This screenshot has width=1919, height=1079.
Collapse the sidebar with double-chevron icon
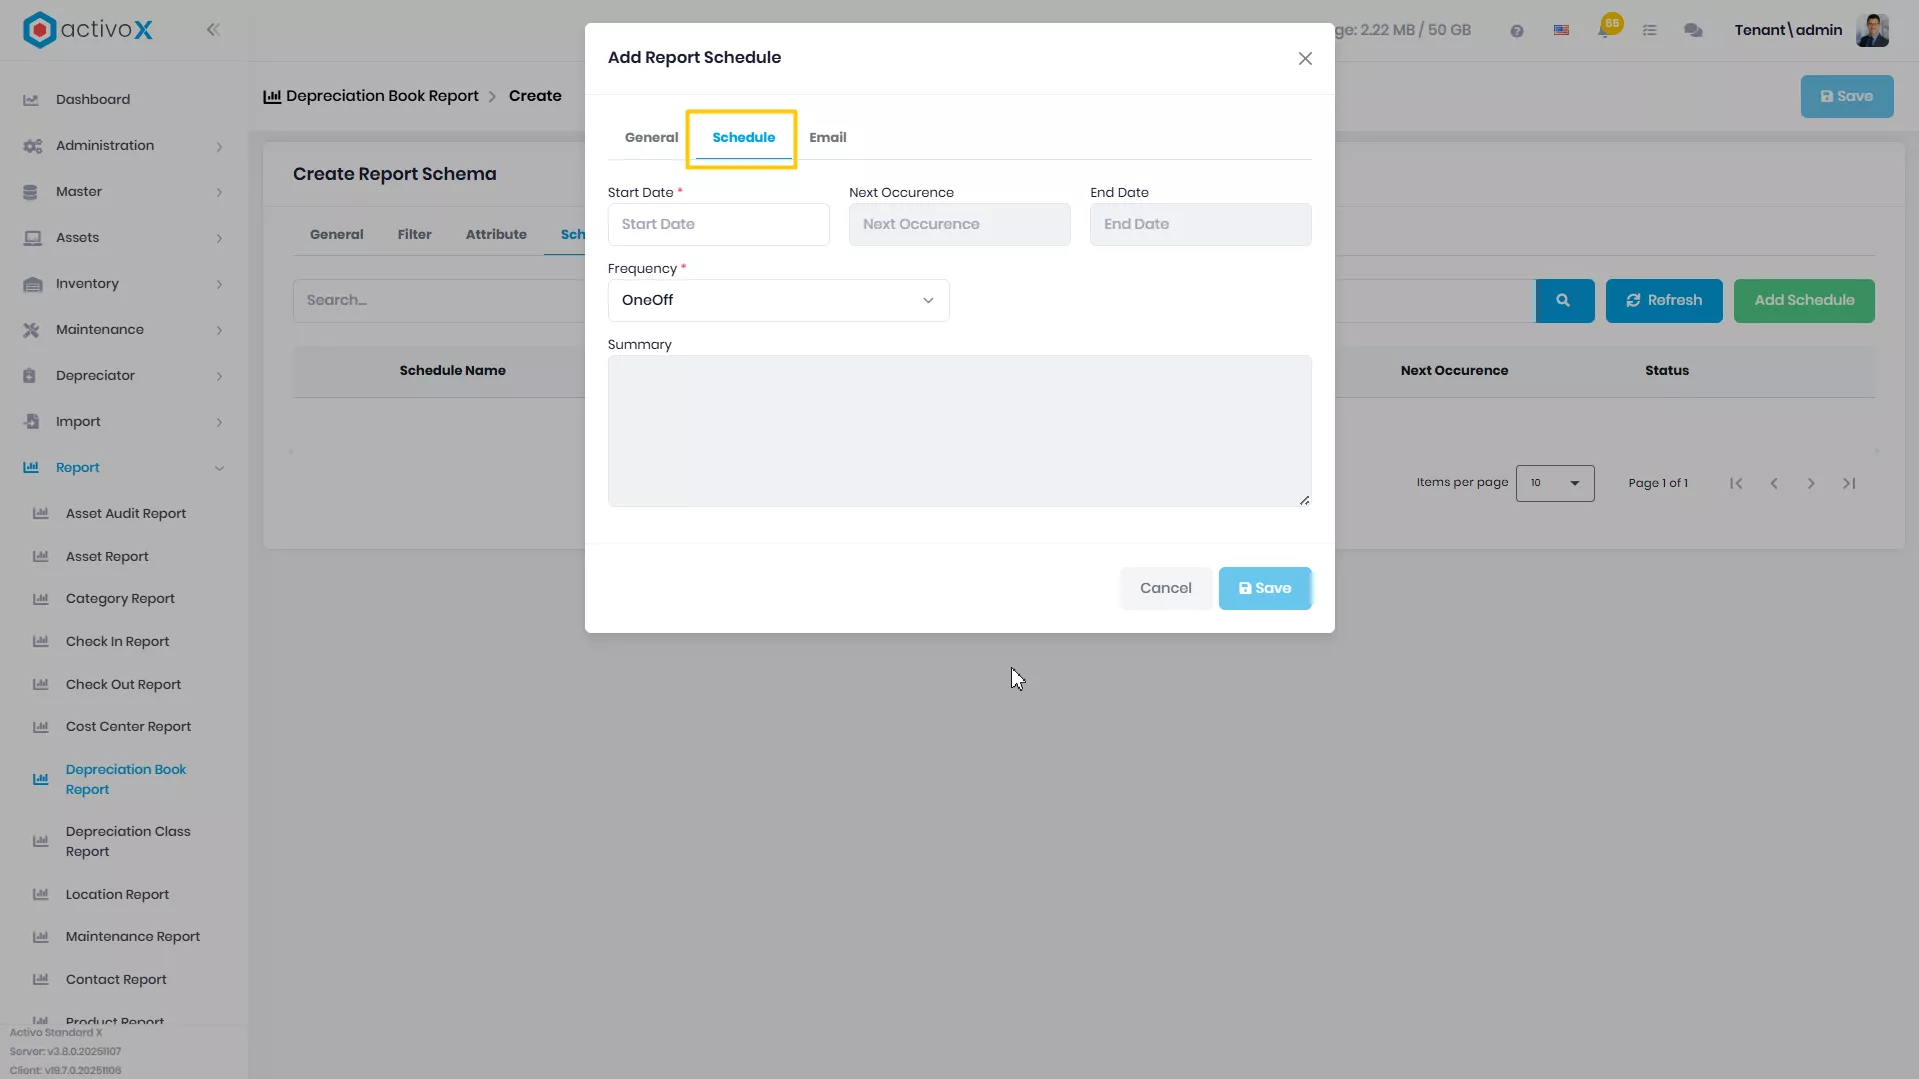click(x=213, y=30)
